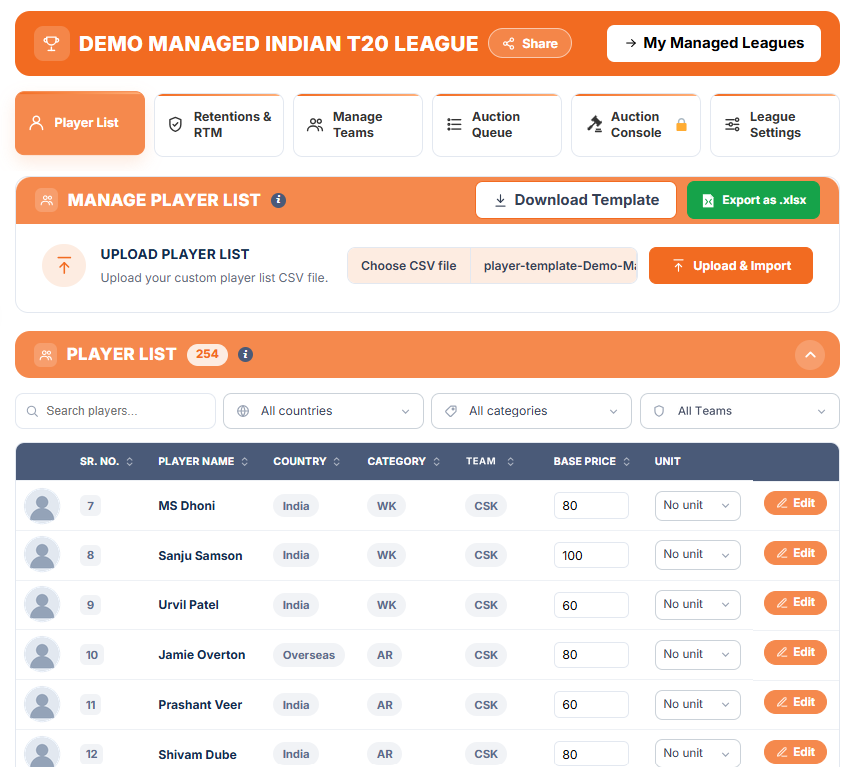Edit the MS Dhoni row
The height and width of the screenshot is (767, 852).
click(795, 503)
